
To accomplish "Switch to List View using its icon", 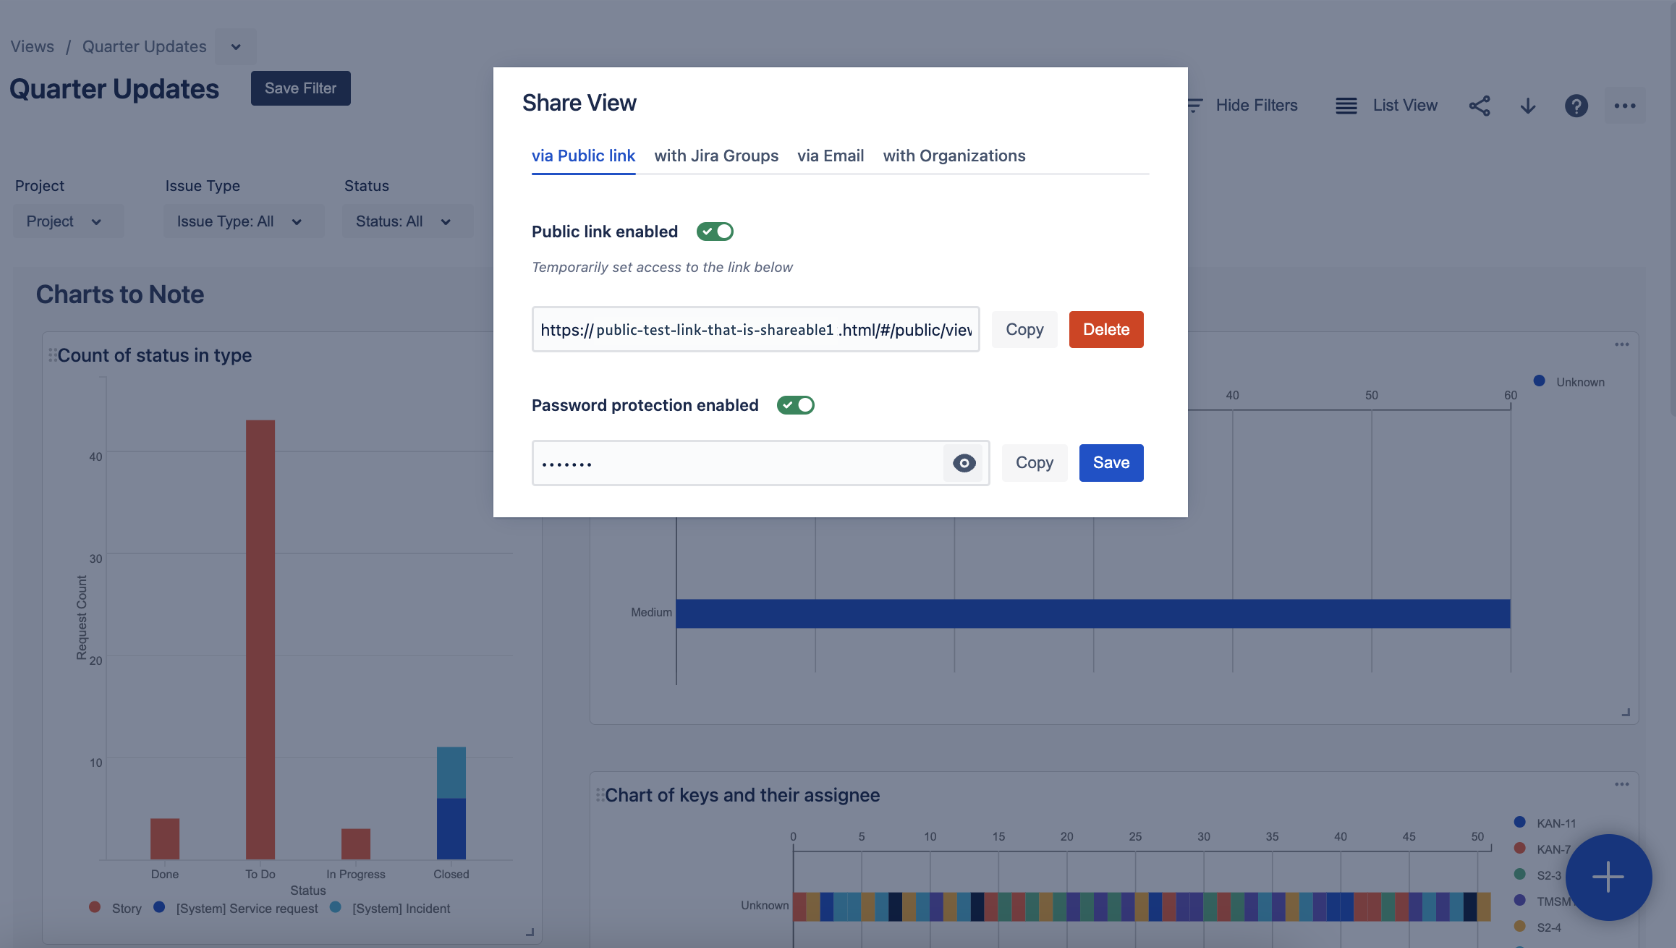I will [1345, 105].
